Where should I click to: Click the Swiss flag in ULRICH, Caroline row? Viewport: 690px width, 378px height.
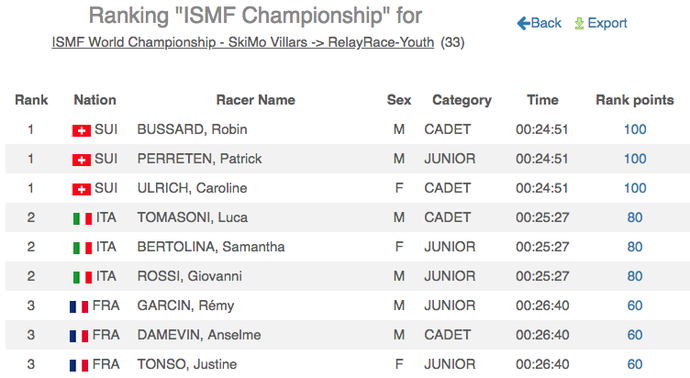[x=81, y=189]
